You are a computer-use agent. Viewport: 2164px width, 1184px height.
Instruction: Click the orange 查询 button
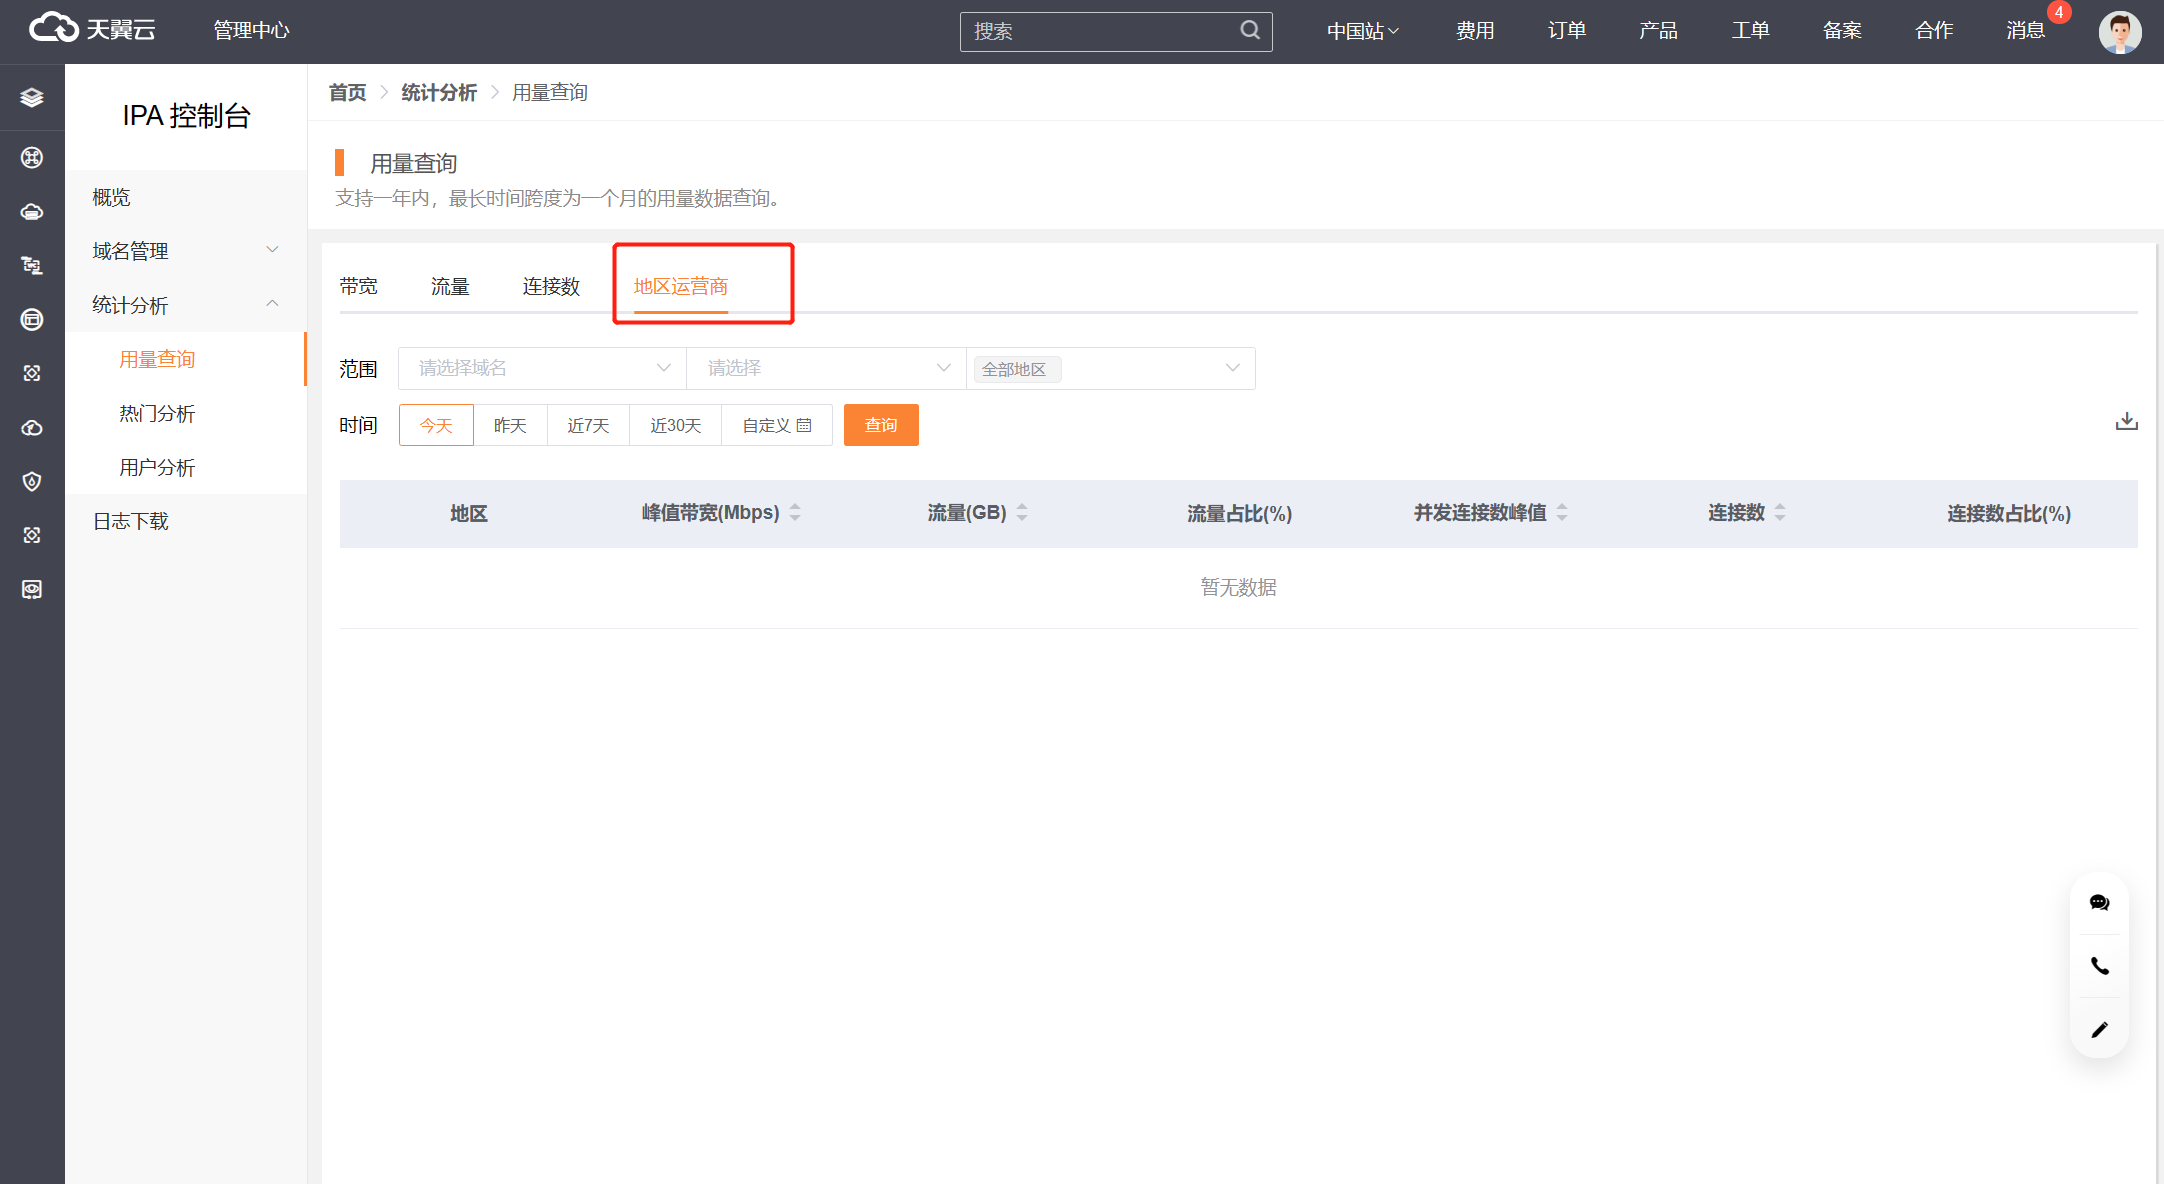pyautogui.click(x=881, y=426)
